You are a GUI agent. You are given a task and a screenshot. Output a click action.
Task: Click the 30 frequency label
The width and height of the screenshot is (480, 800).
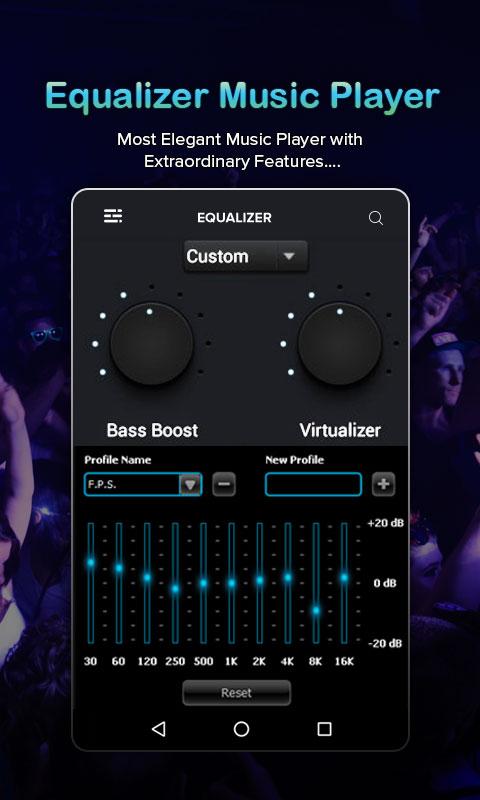[90, 662]
